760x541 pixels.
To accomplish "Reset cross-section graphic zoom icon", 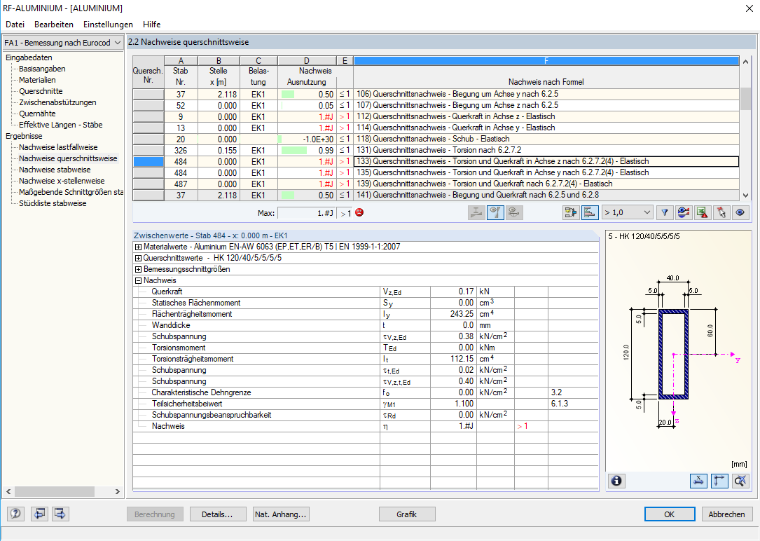I will tap(740, 481).
